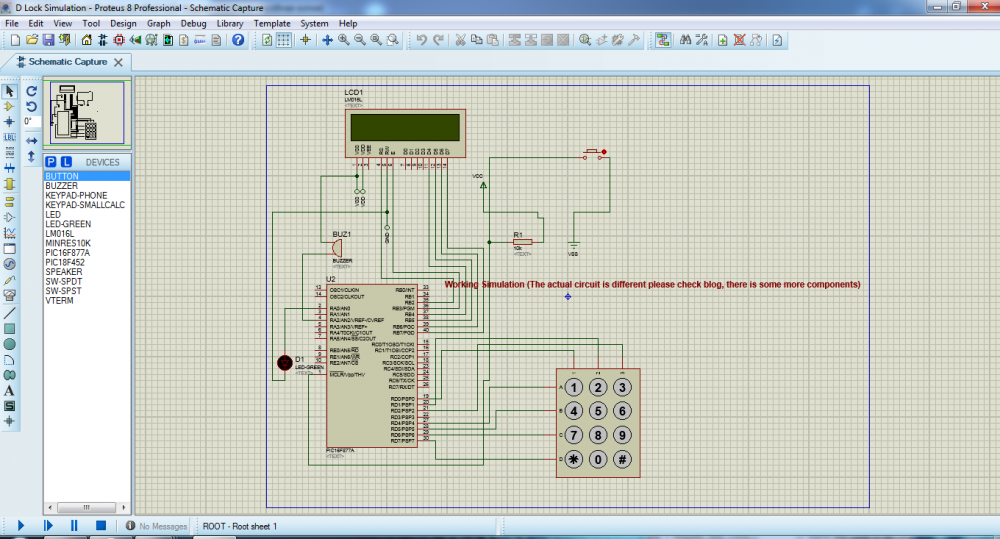Click the 'P' pick devices button
Image resolution: width=1000 pixels, height=539 pixels.
[51, 162]
